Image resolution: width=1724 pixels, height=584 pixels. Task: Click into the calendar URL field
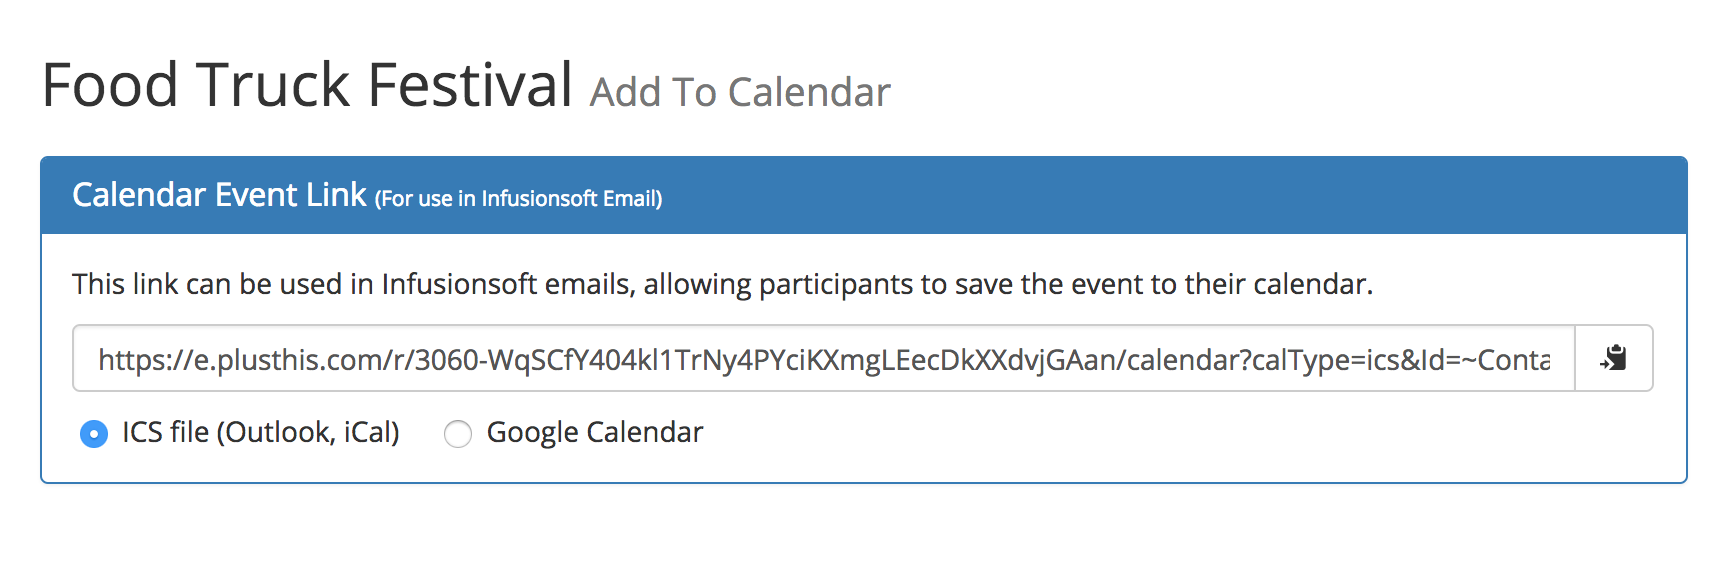point(824,358)
